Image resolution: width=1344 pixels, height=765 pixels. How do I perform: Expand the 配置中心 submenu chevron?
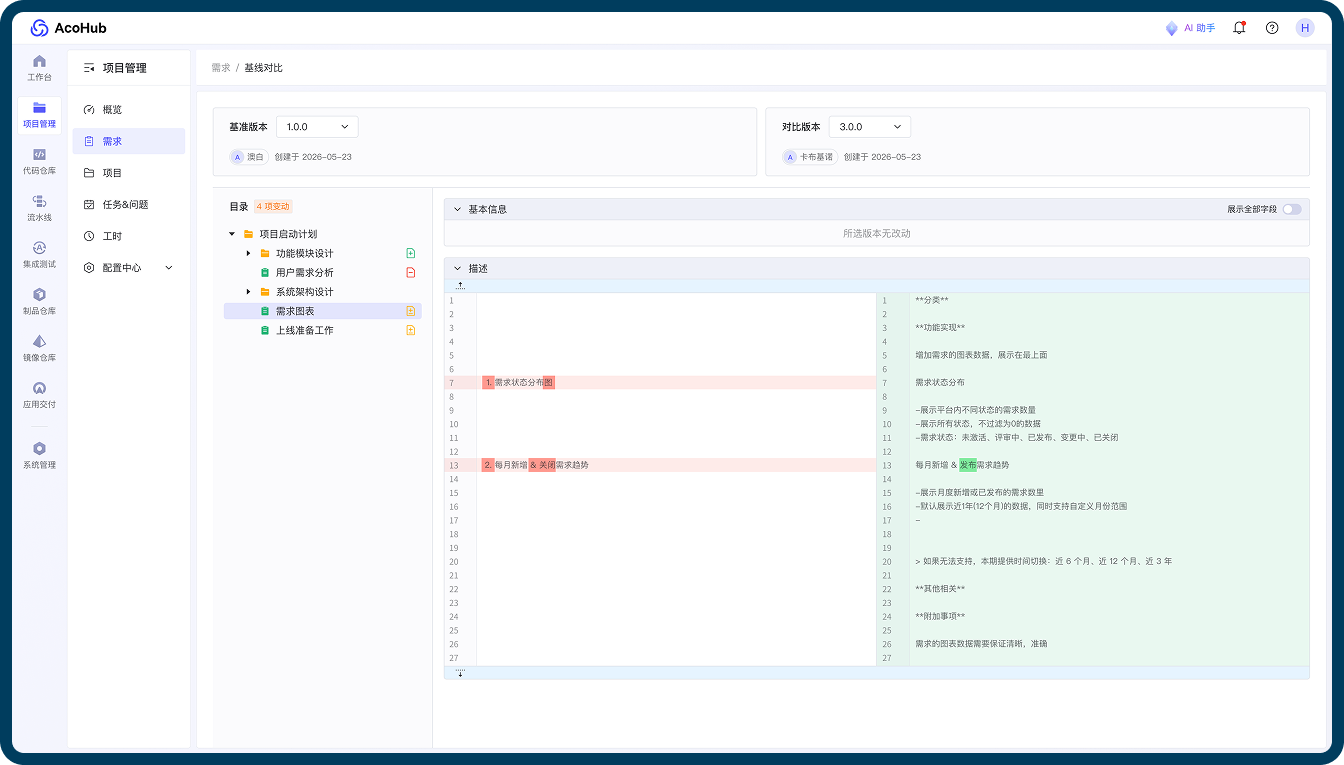coord(168,268)
